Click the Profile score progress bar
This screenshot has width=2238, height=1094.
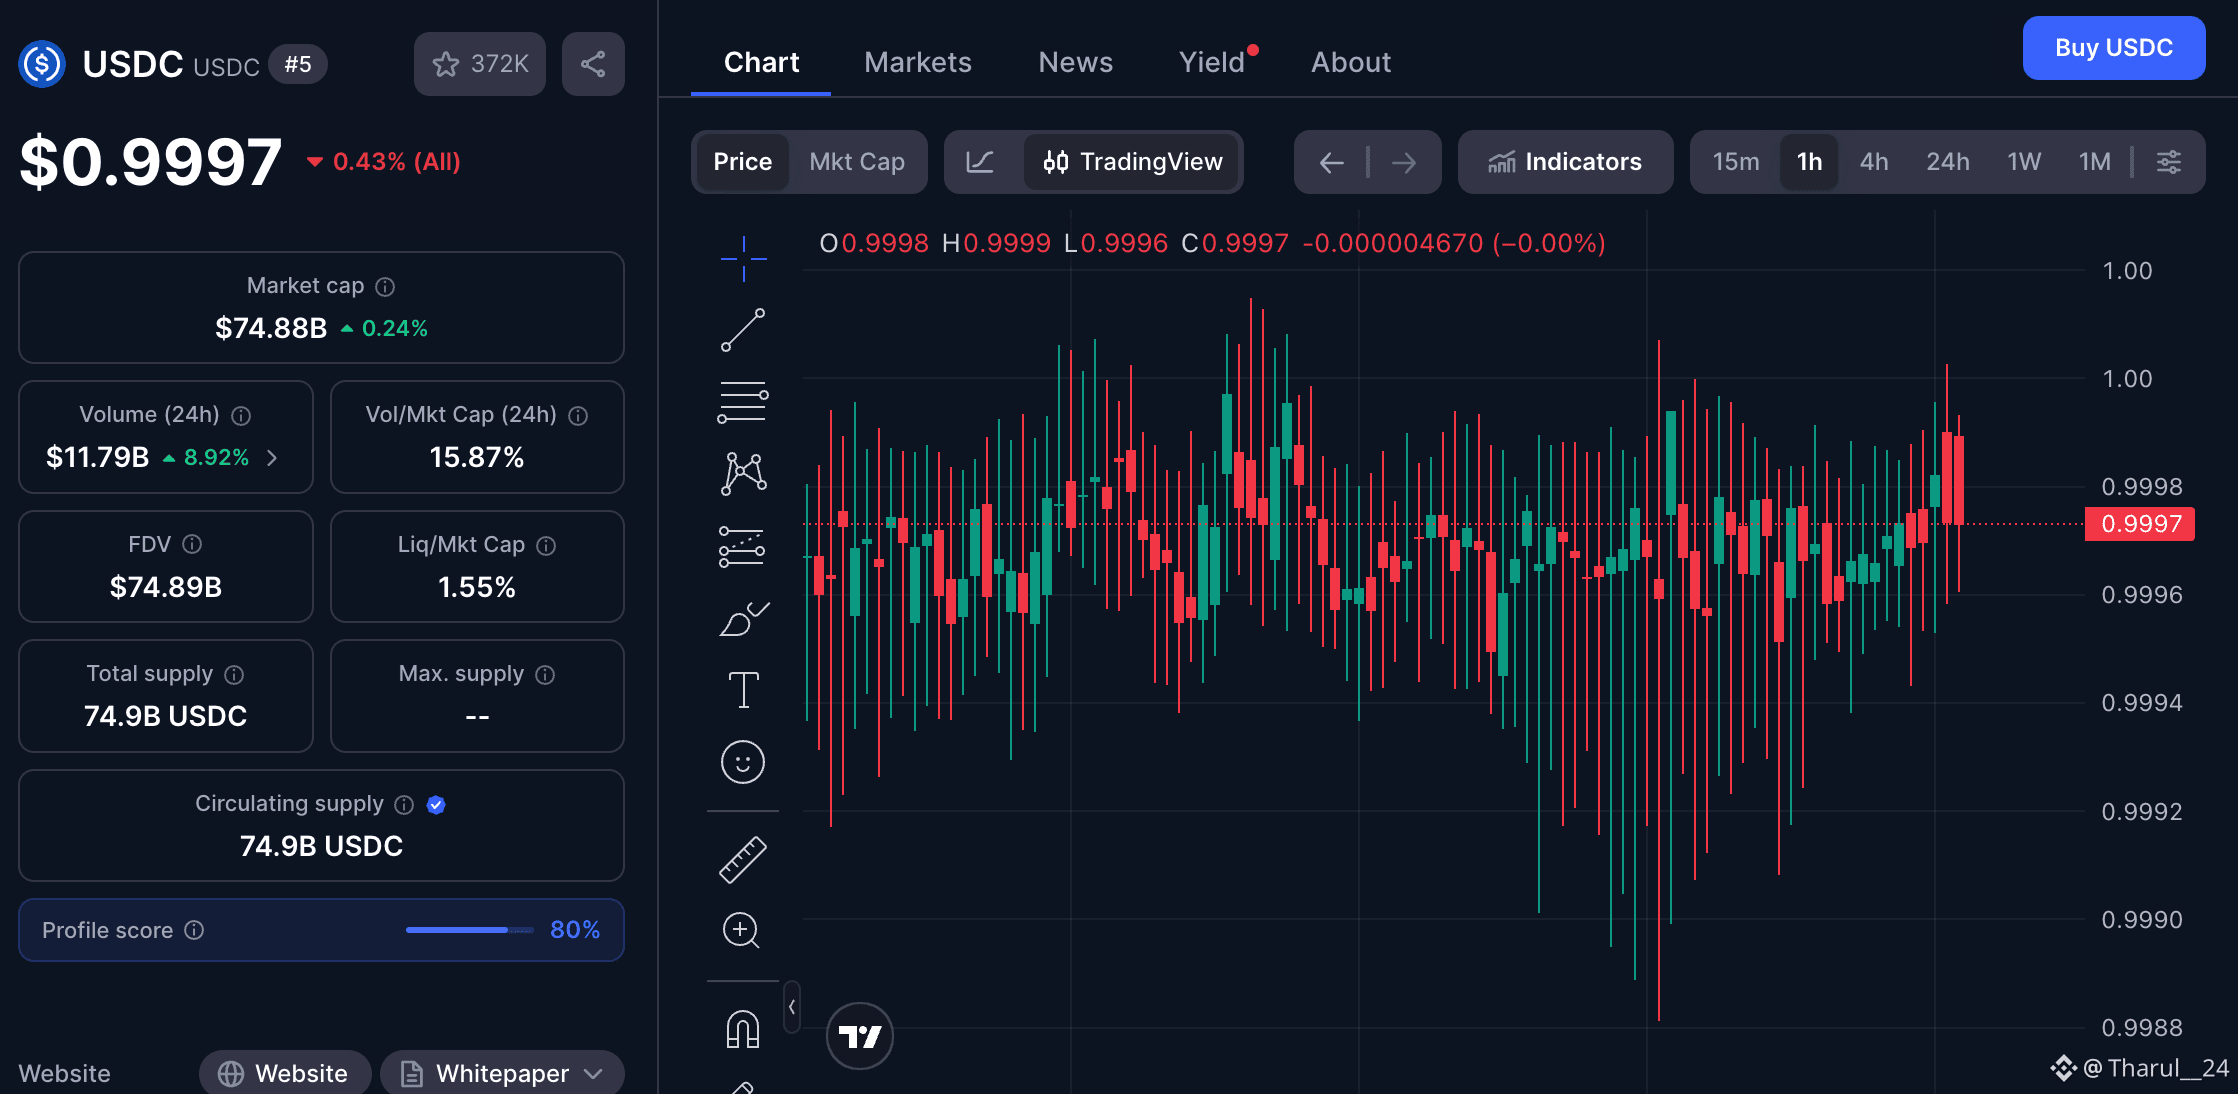pos(470,930)
